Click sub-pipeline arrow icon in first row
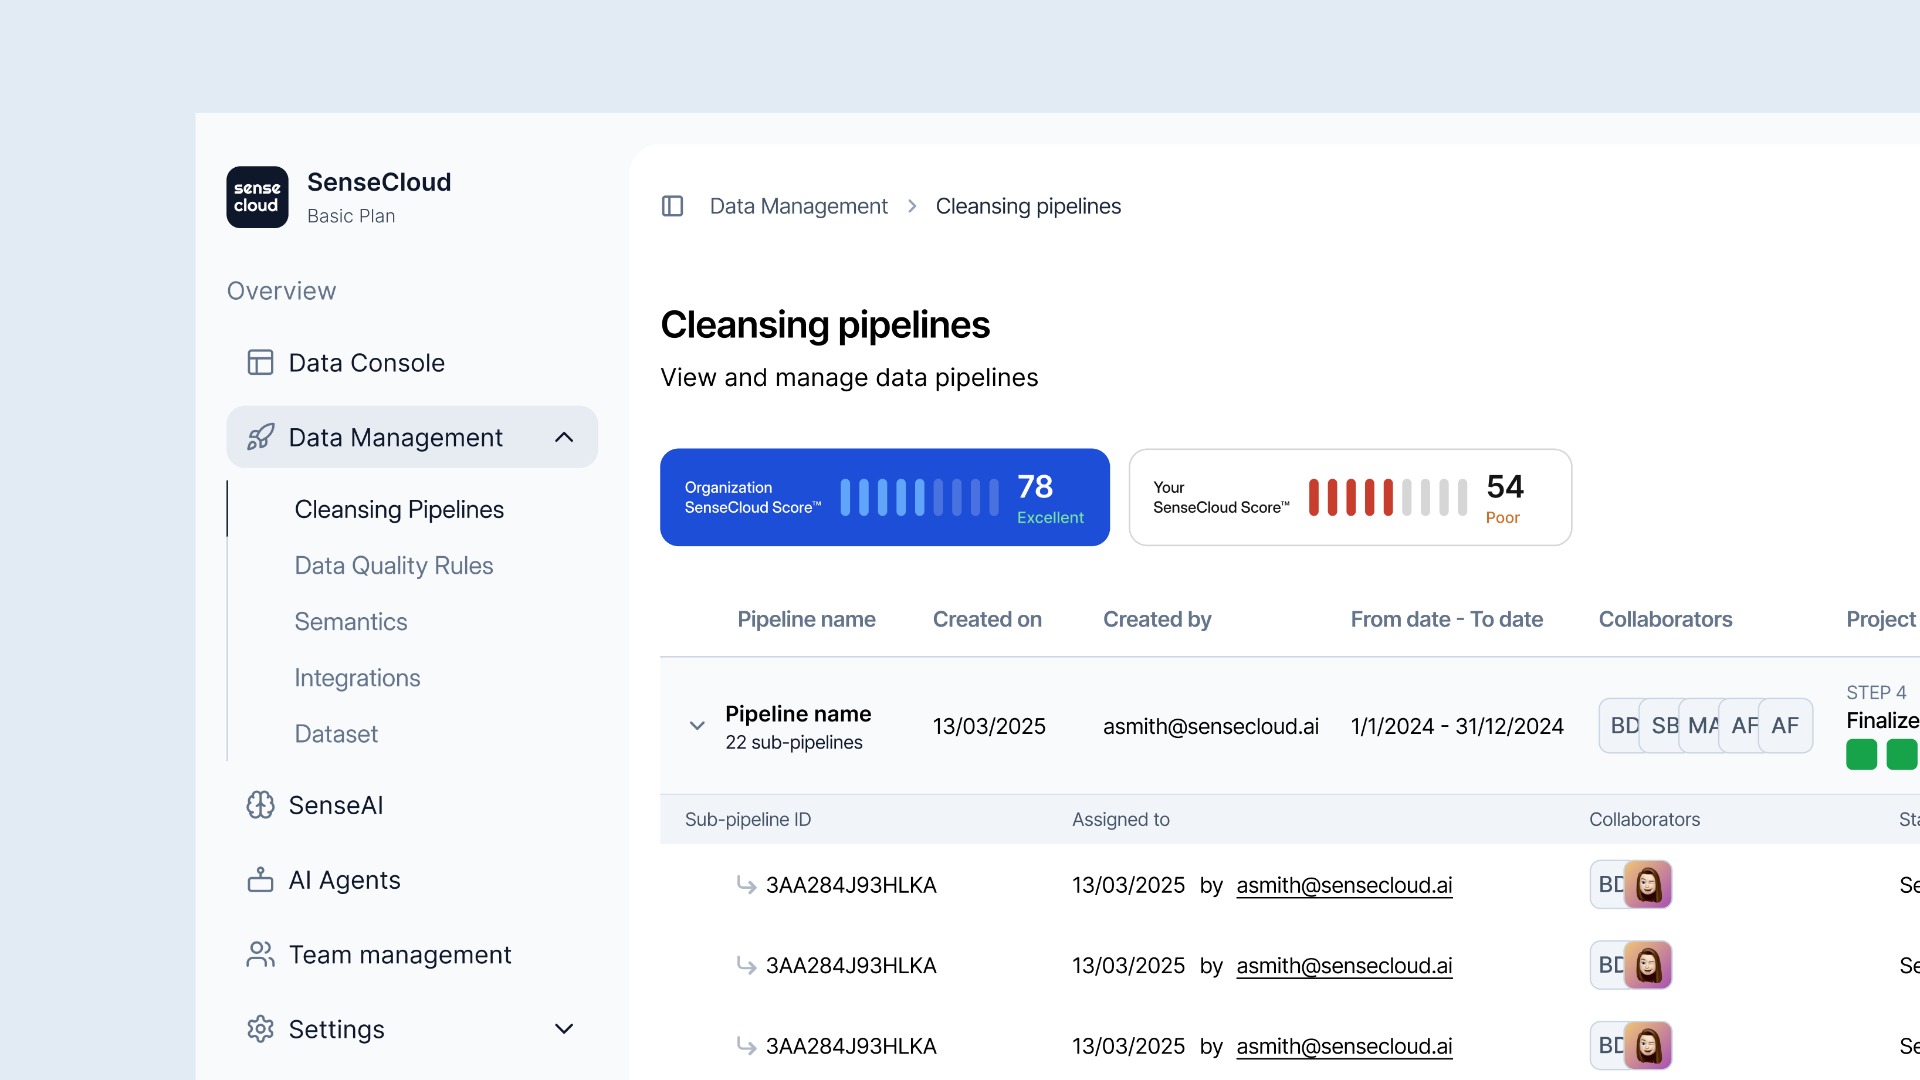This screenshot has width=1920, height=1080. (746, 885)
